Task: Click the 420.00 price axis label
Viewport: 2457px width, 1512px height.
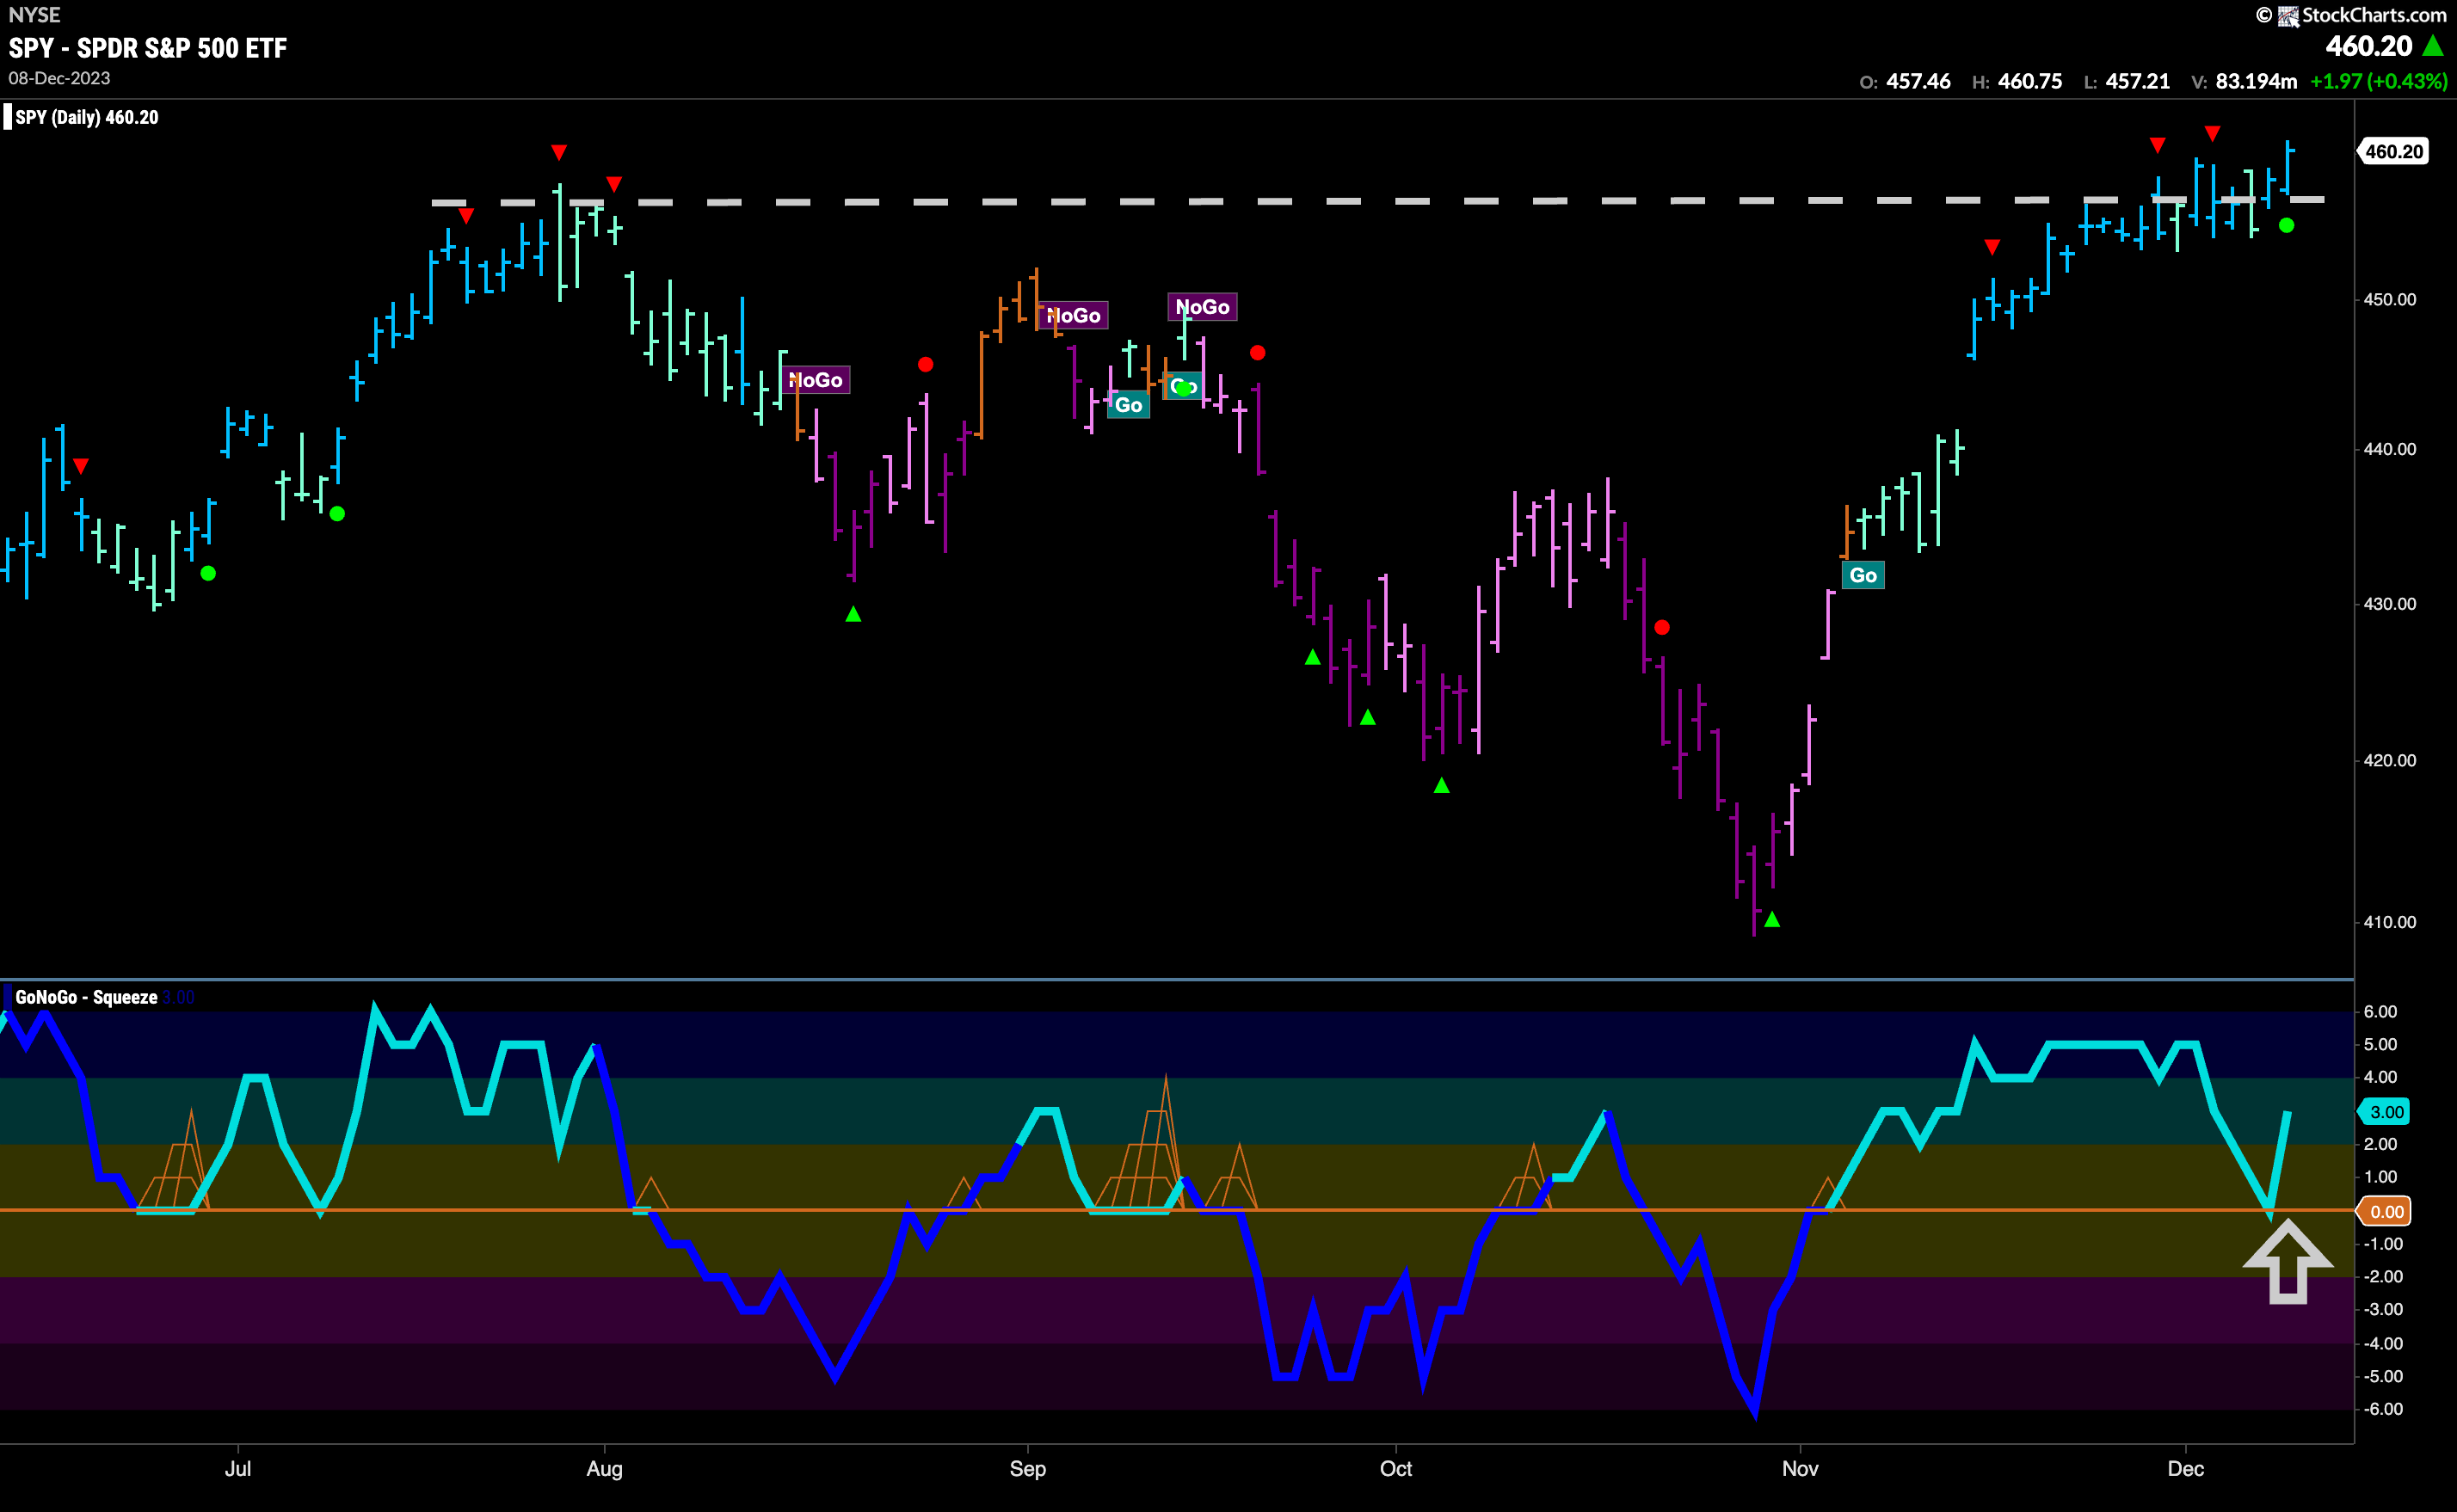Action: (2389, 761)
